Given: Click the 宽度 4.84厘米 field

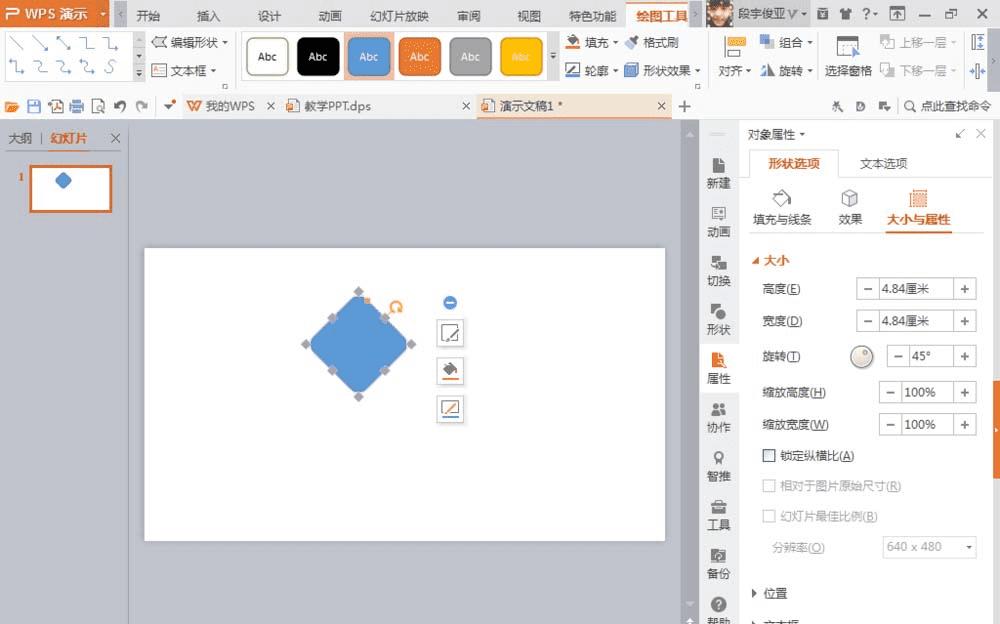Looking at the screenshot, I should (x=916, y=321).
